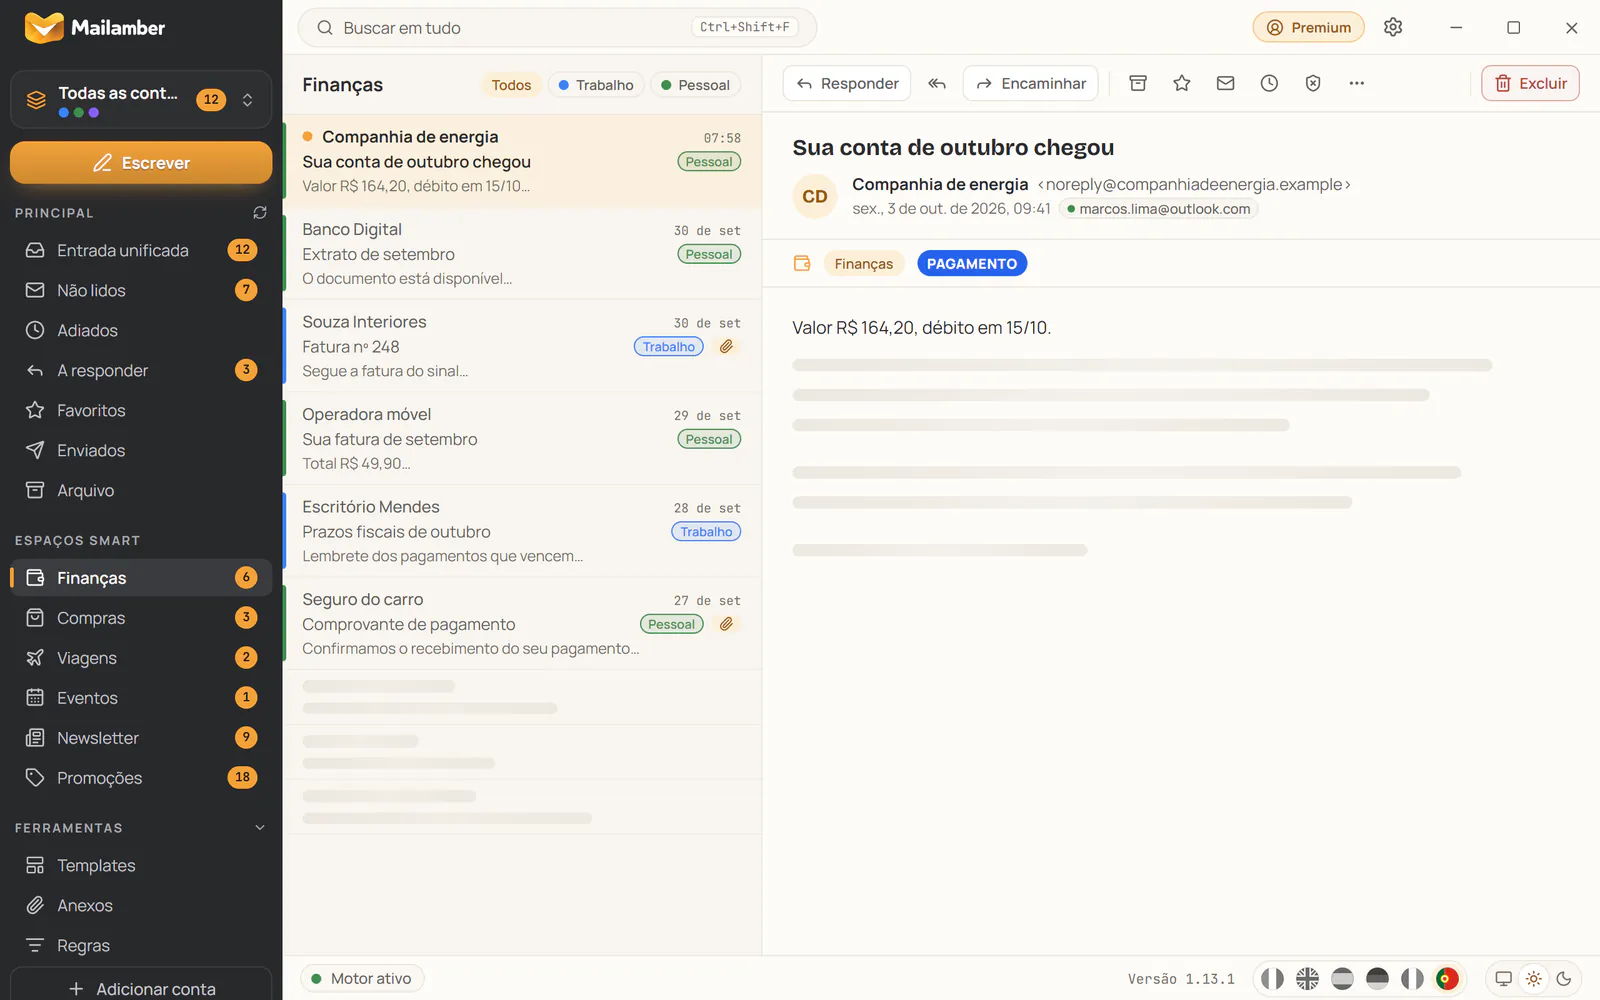Click the Motor ativo status indicator

[x=362, y=979]
